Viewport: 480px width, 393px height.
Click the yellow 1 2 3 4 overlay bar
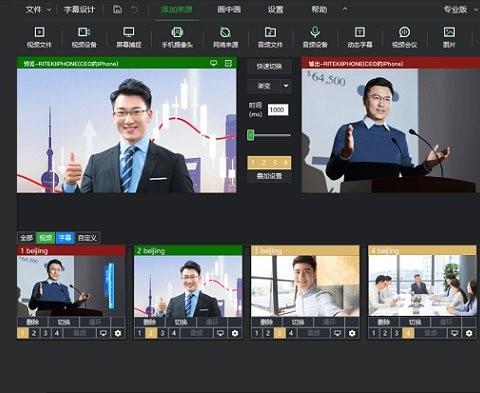tap(269, 162)
